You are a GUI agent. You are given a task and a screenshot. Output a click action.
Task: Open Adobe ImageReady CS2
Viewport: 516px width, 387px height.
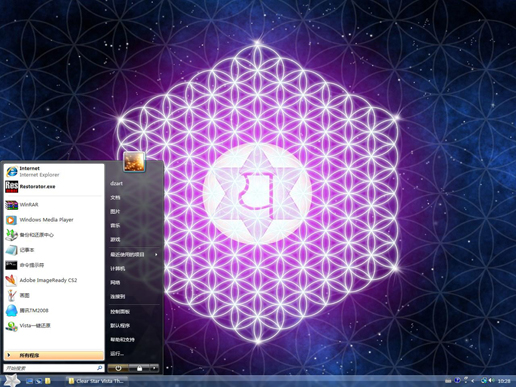click(x=54, y=280)
